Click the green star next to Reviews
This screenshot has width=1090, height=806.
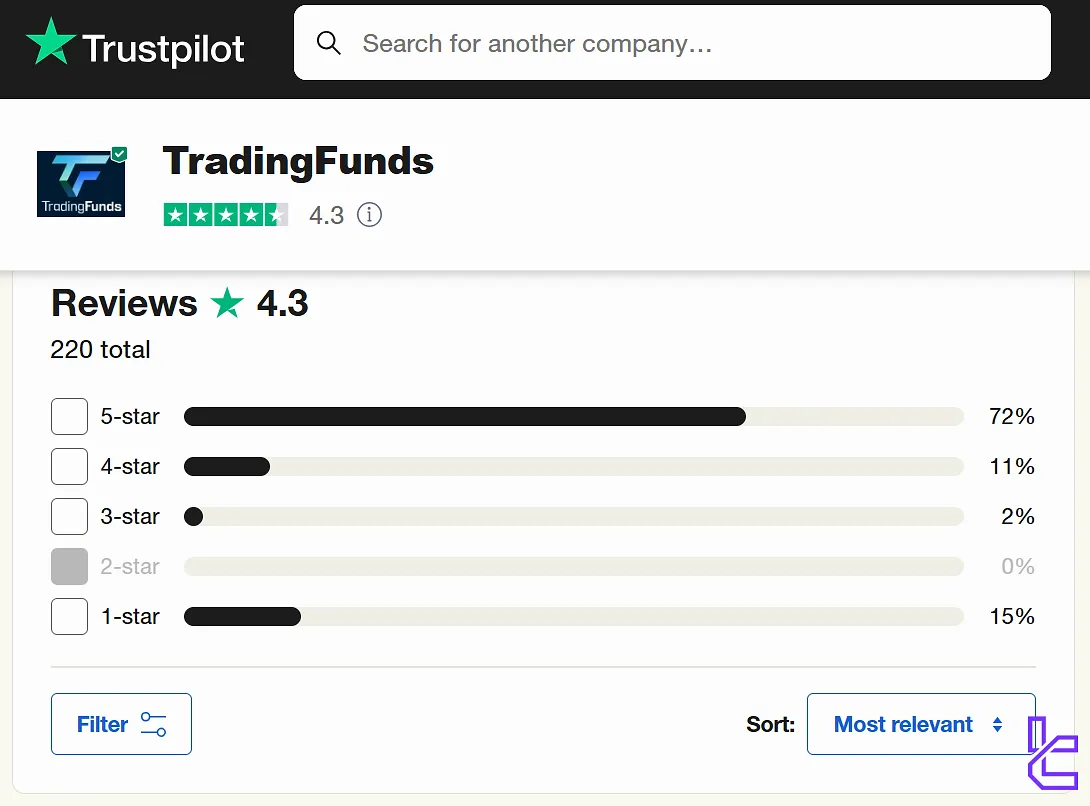pos(227,303)
